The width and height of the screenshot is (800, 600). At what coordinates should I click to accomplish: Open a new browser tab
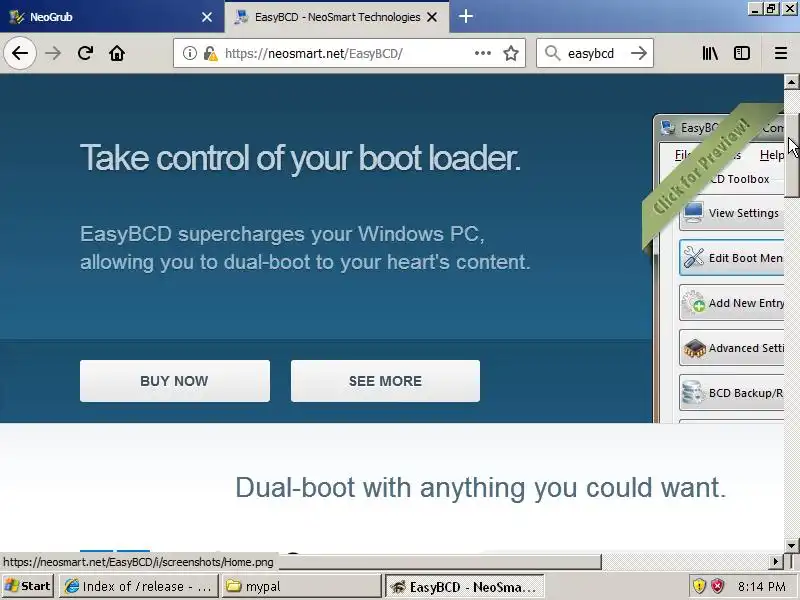(465, 16)
